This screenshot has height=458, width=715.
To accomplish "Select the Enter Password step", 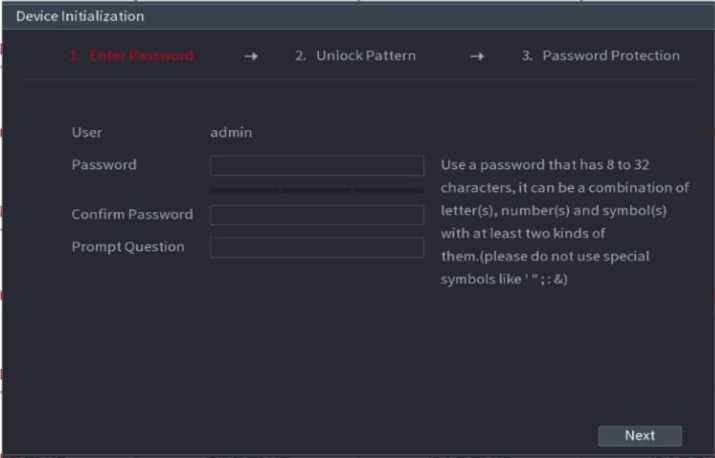I will click(x=131, y=56).
